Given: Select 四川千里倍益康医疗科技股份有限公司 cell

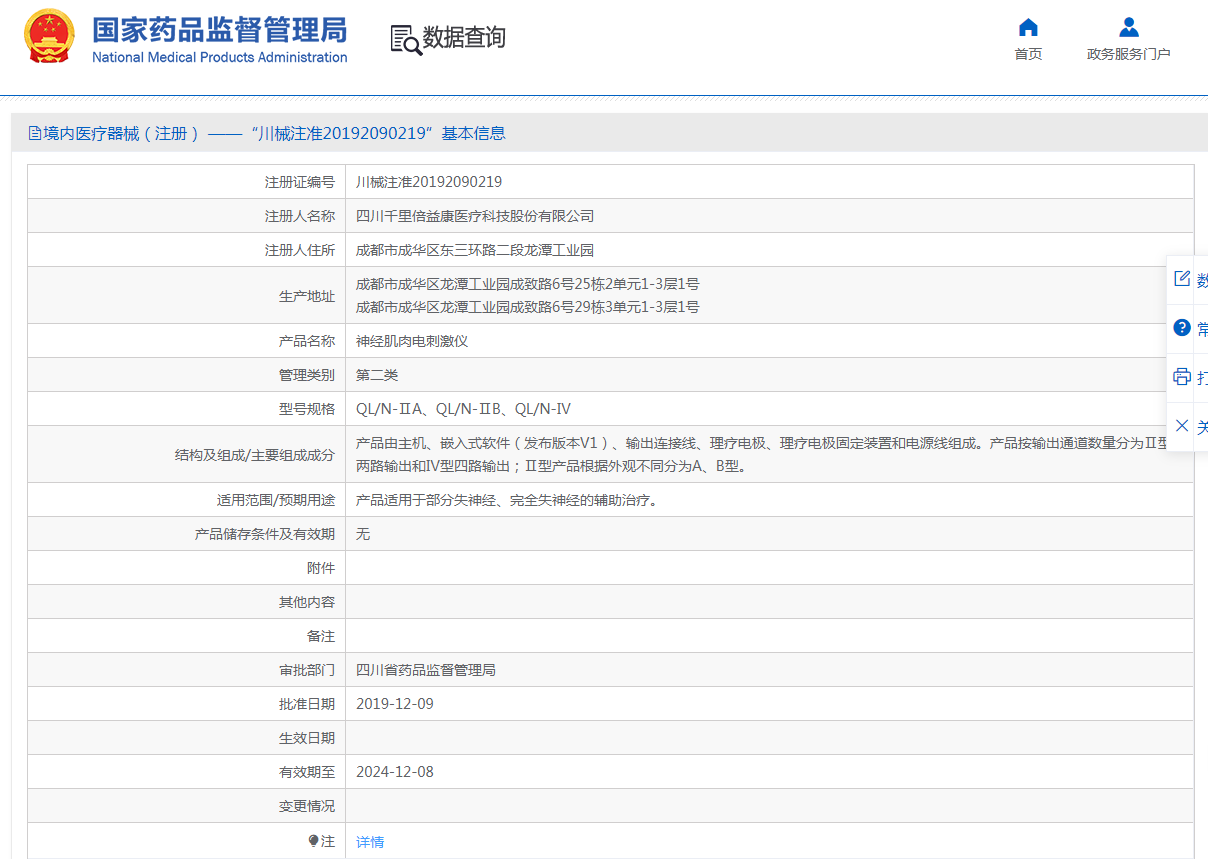Looking at the screenshot, I should tap(475, 216).
